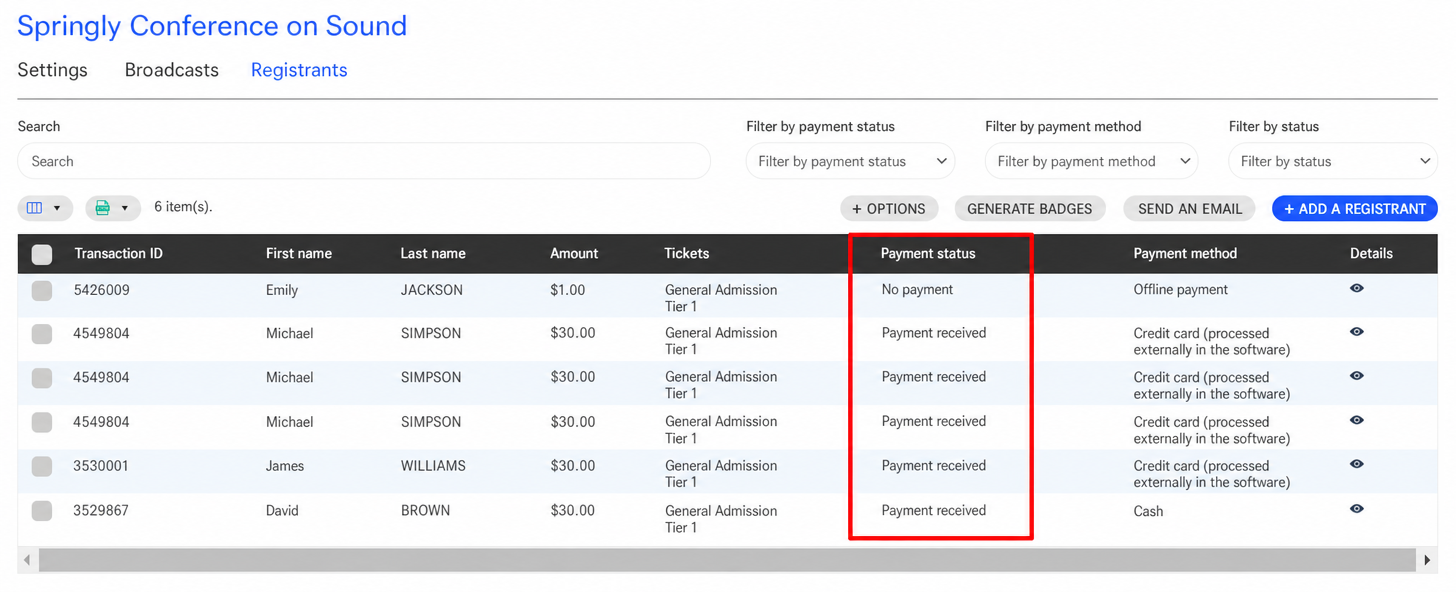Viewport: 1456px width, 592px height.
Task: Sort by the Transaction ID column header
Action: 118,253
